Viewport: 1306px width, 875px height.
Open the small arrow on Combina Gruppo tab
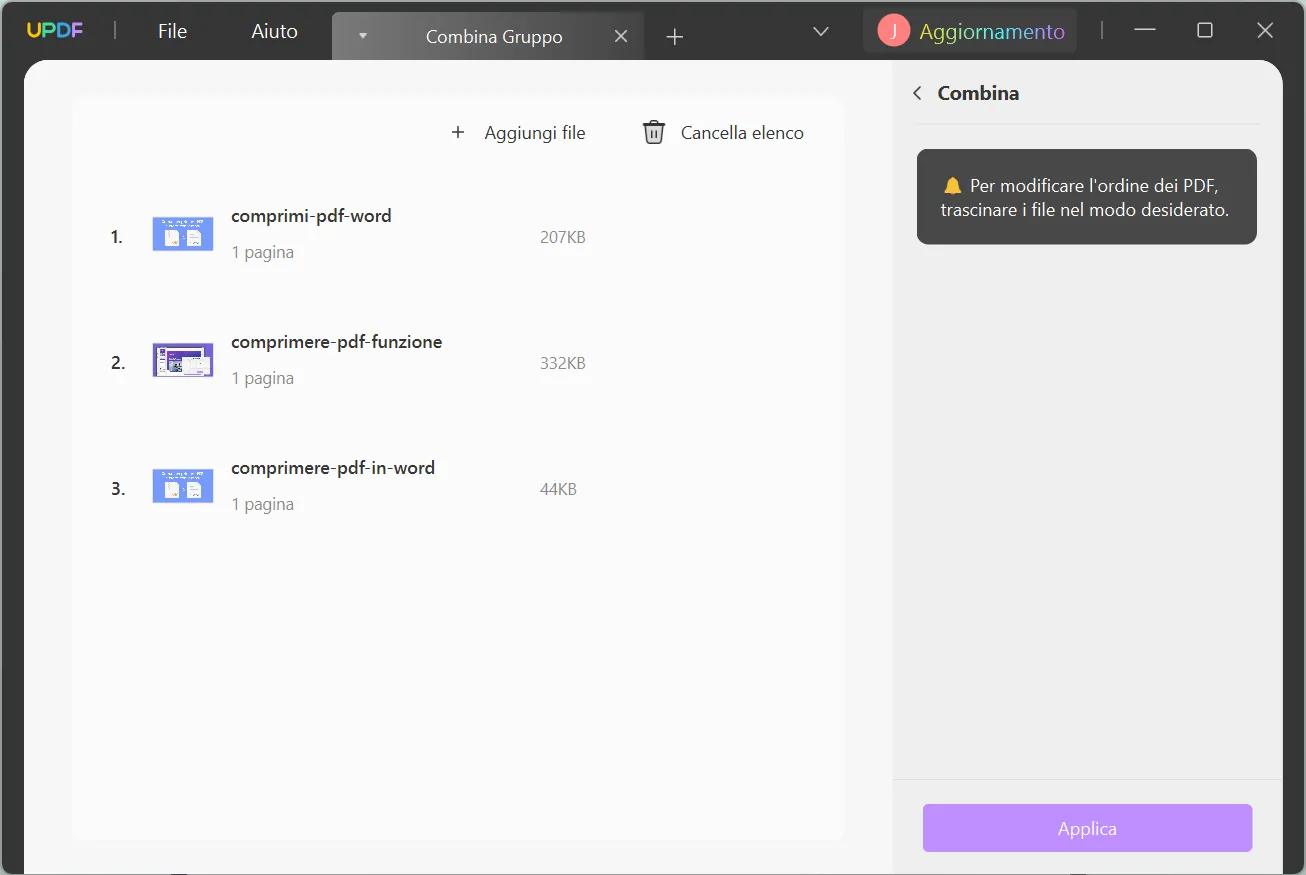(362, 36)
